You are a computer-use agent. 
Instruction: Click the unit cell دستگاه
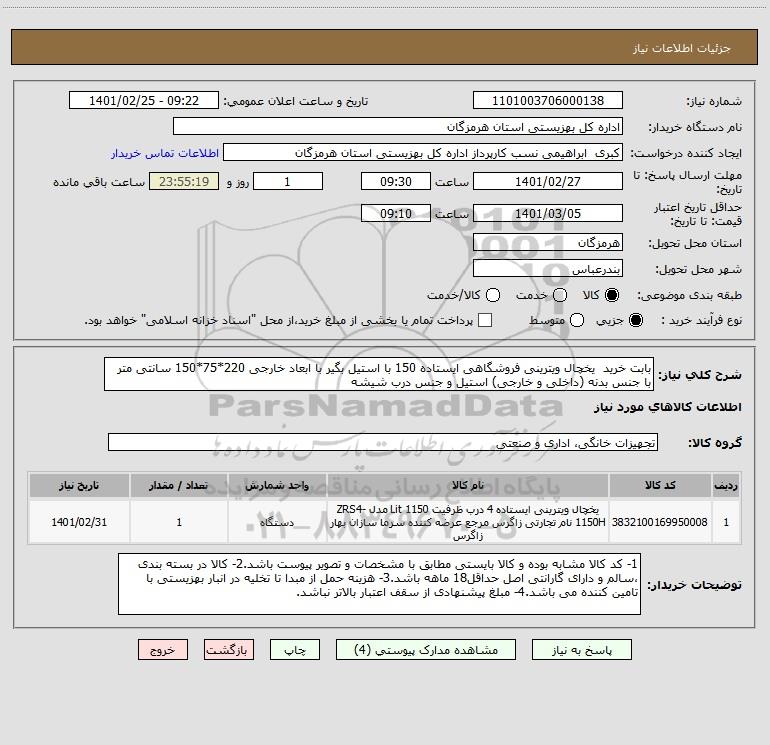point(277,522)
